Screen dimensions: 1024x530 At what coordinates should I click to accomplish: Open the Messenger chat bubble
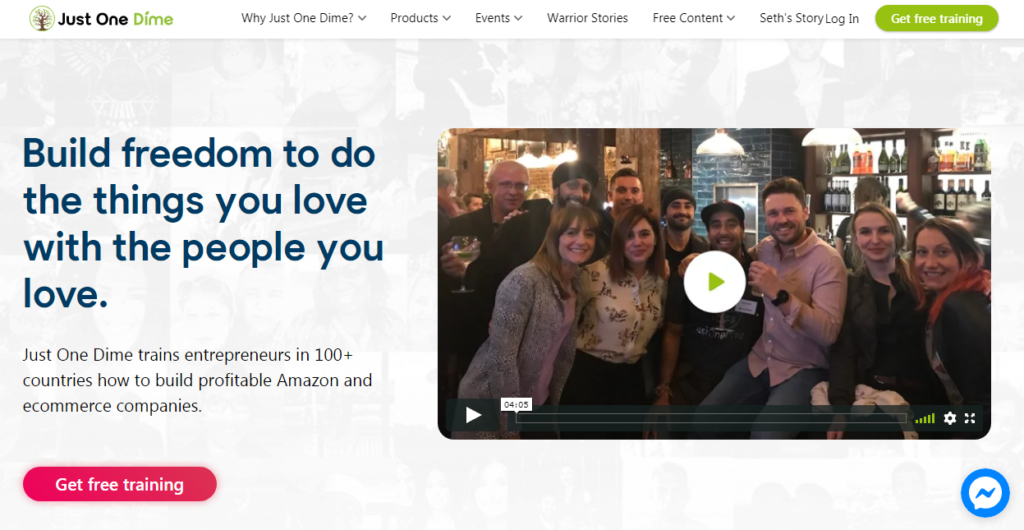(x=985, y=493)
